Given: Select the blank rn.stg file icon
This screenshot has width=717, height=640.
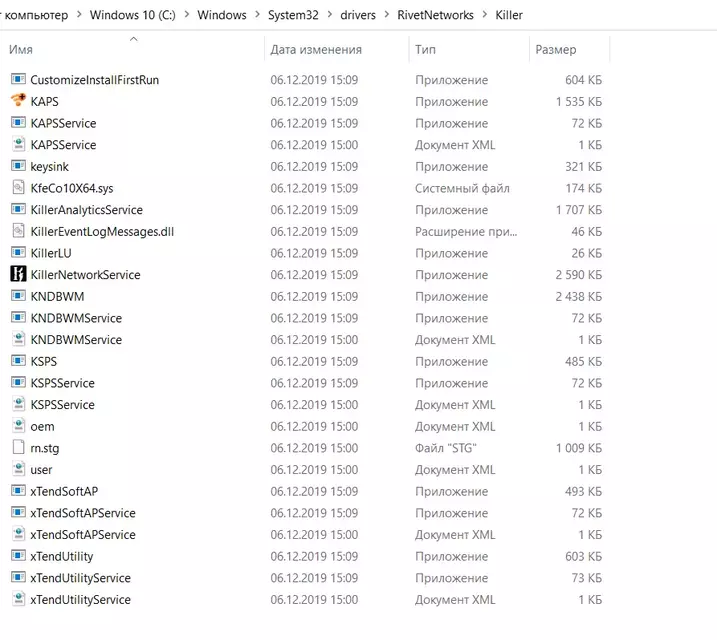Looking at the screenshot, I should pos(18,448).
